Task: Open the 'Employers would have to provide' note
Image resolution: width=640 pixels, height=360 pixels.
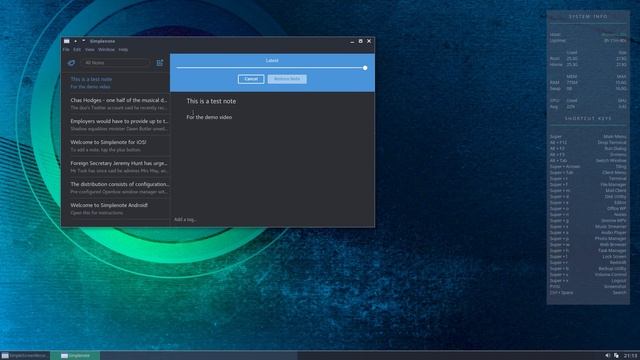Action: click(x=116, y=124)
